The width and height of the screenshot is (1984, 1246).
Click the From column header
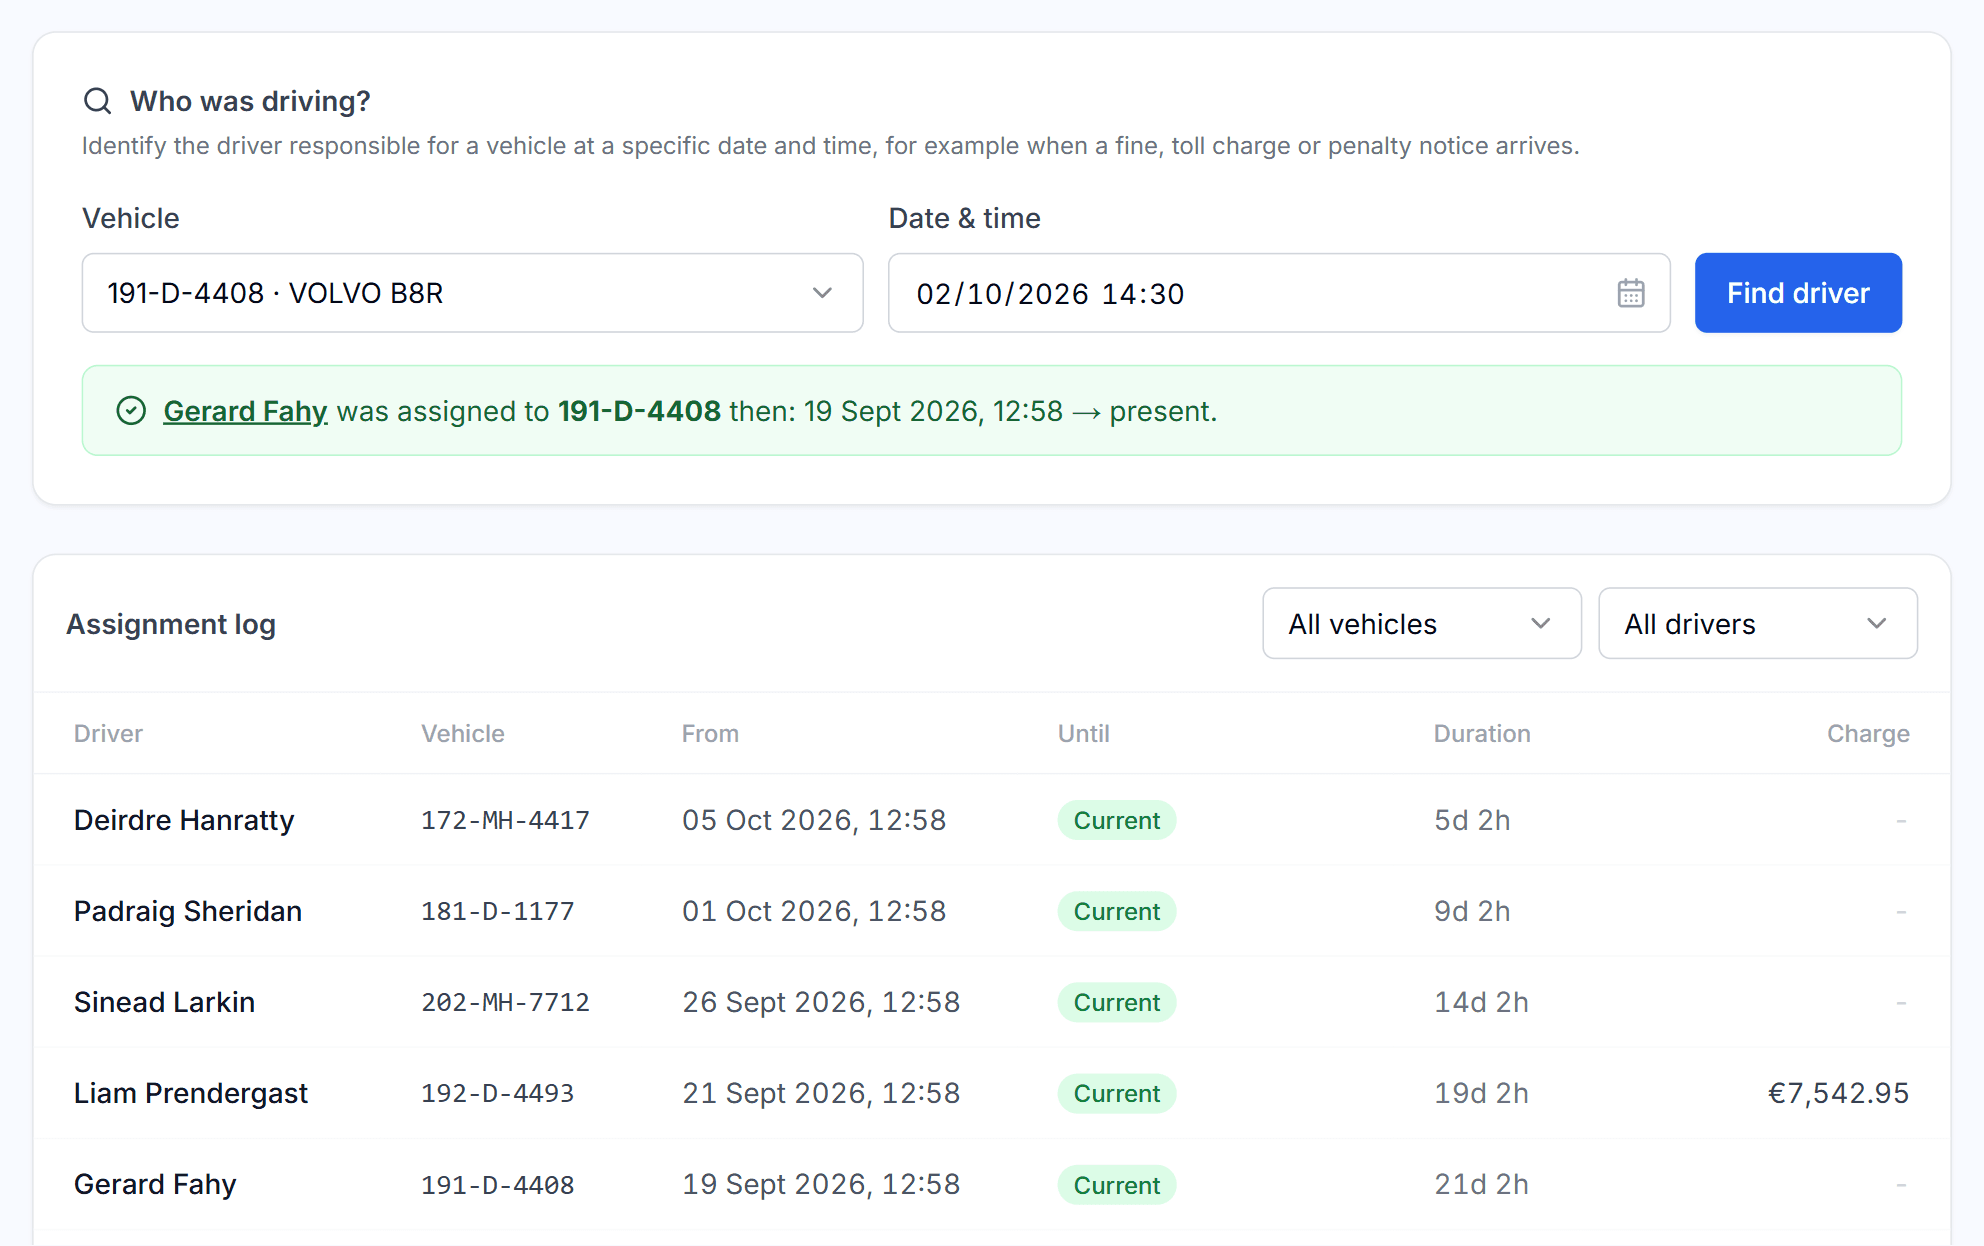tap(710, 733)
